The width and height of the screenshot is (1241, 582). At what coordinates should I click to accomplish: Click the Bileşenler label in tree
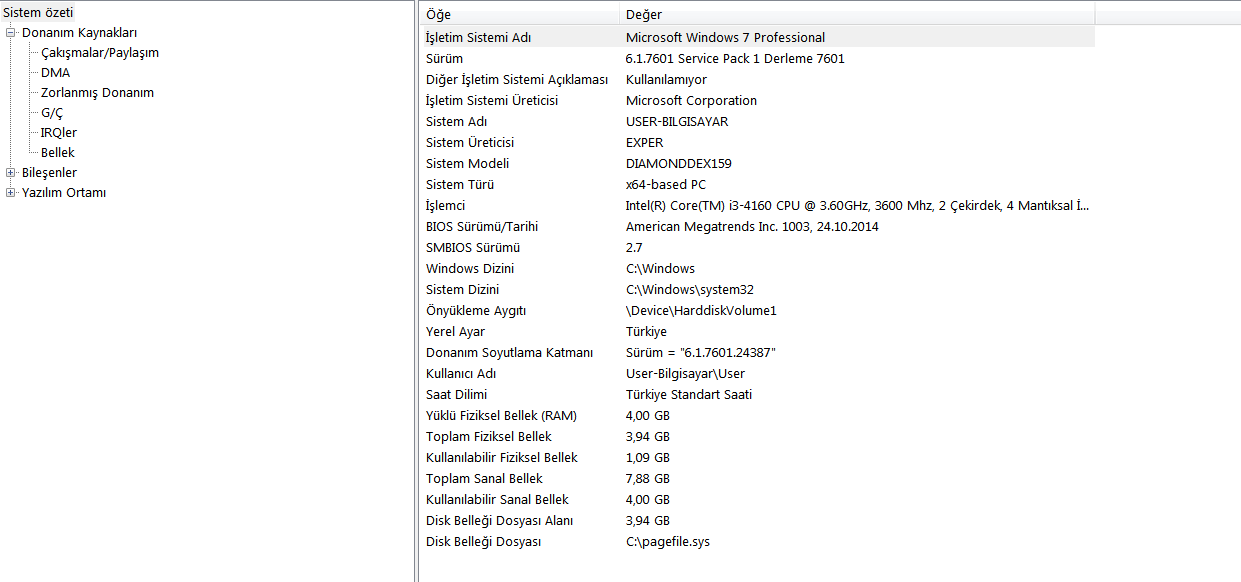pos(49,173)
